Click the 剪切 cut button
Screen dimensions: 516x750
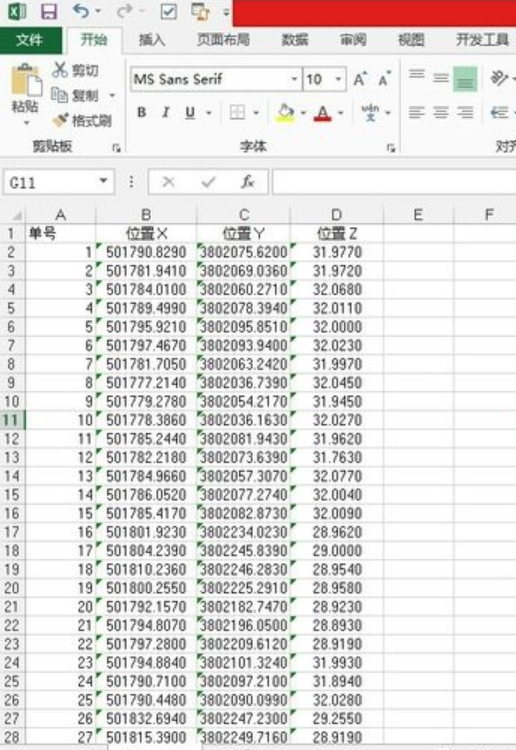point(76,70)
